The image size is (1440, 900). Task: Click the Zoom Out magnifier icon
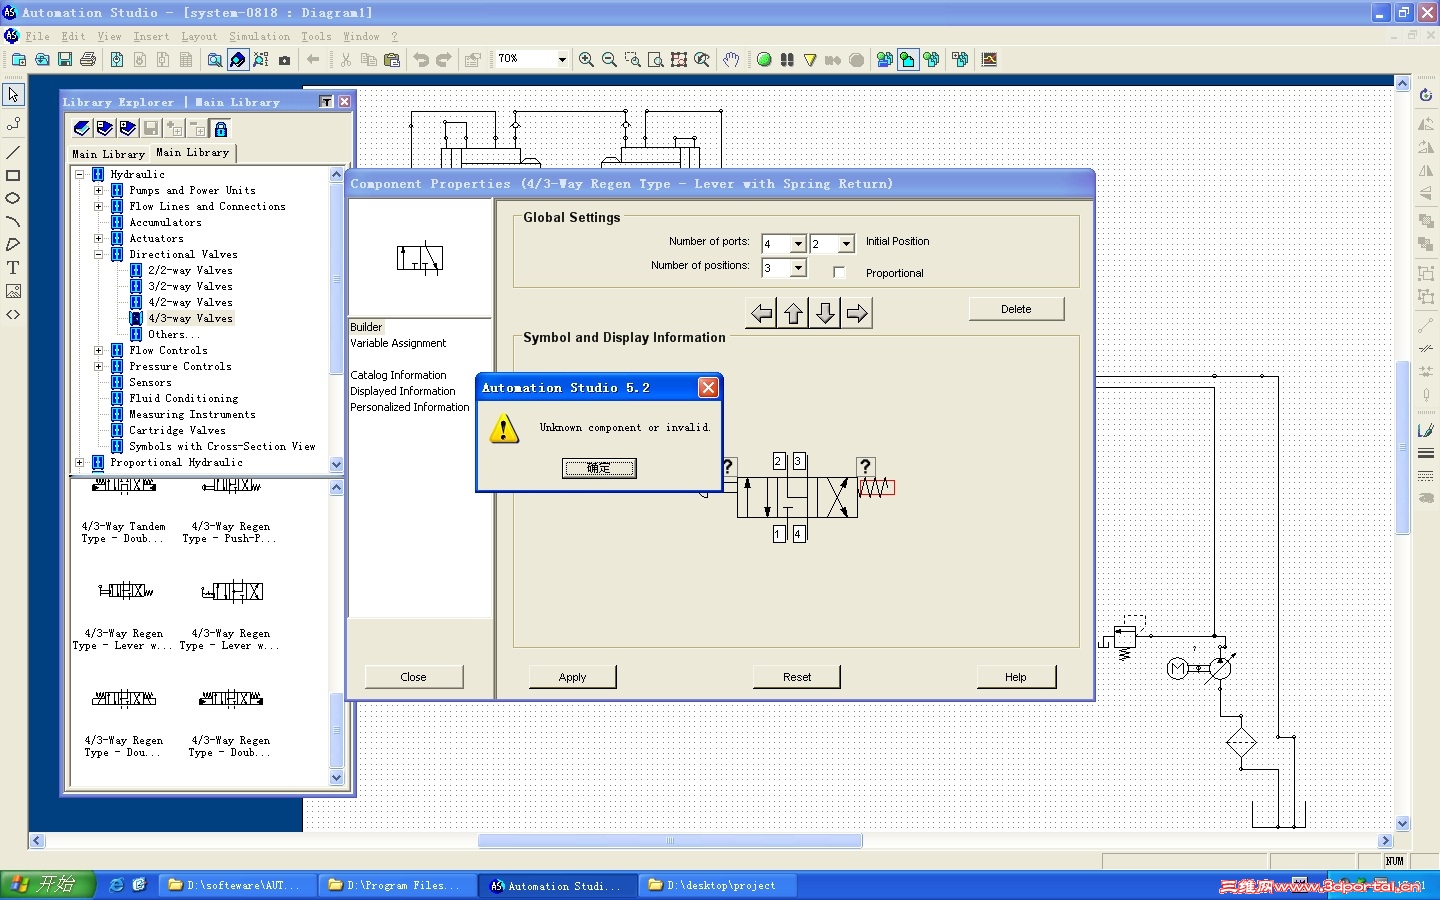609,60
